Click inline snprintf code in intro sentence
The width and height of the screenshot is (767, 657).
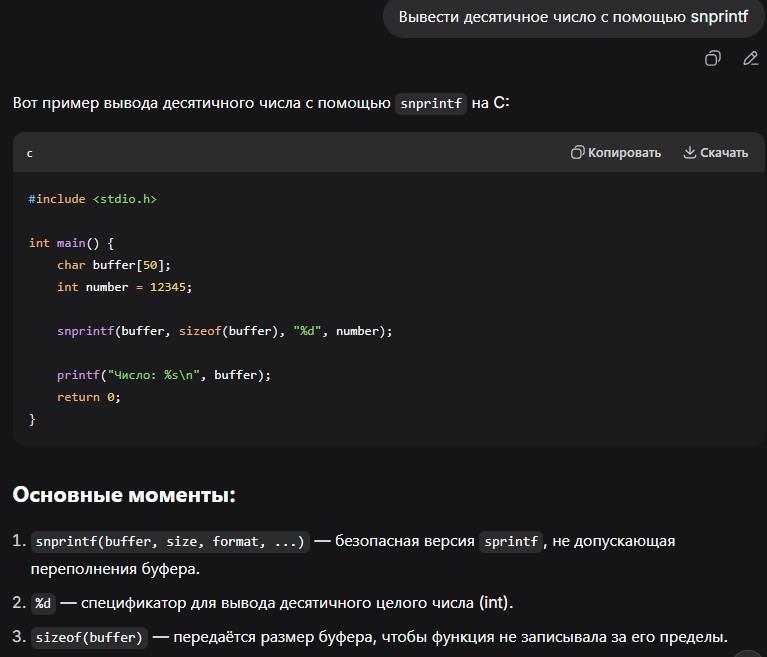pos(430,103)
